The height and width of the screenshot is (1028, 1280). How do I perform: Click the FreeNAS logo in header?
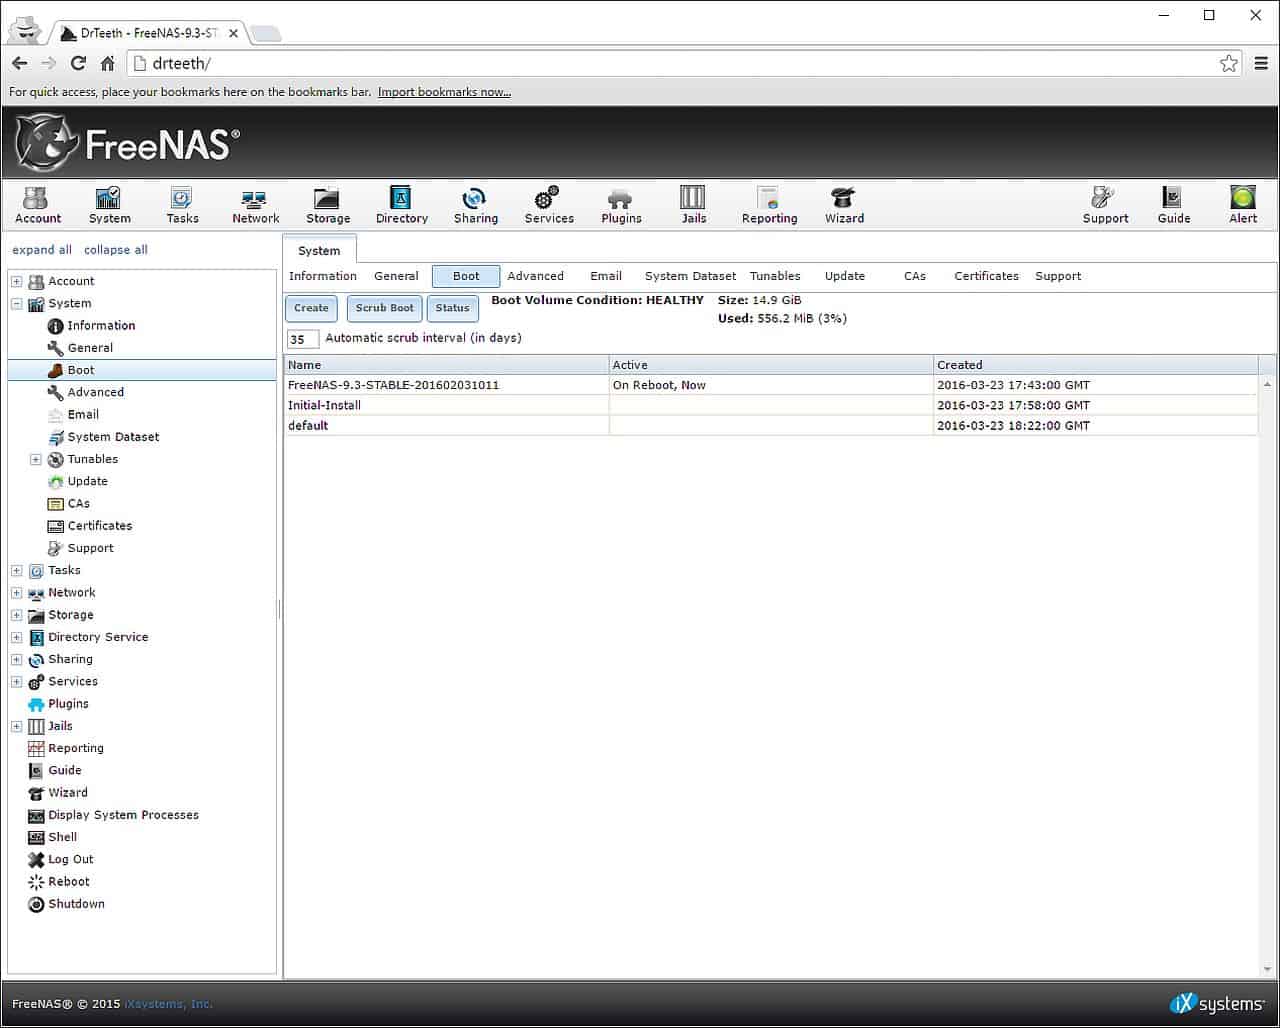(x=127, y=143)
